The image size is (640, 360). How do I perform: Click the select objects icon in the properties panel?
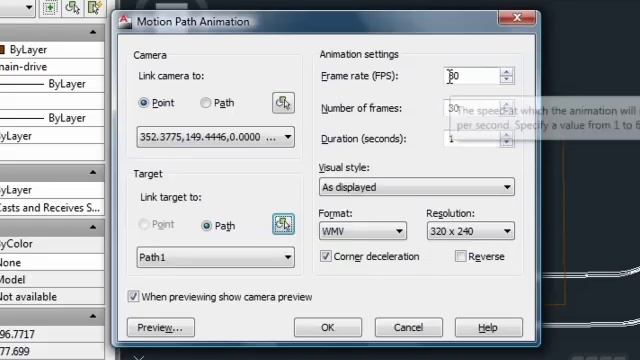pyautogui.click(x=73, y=8)
